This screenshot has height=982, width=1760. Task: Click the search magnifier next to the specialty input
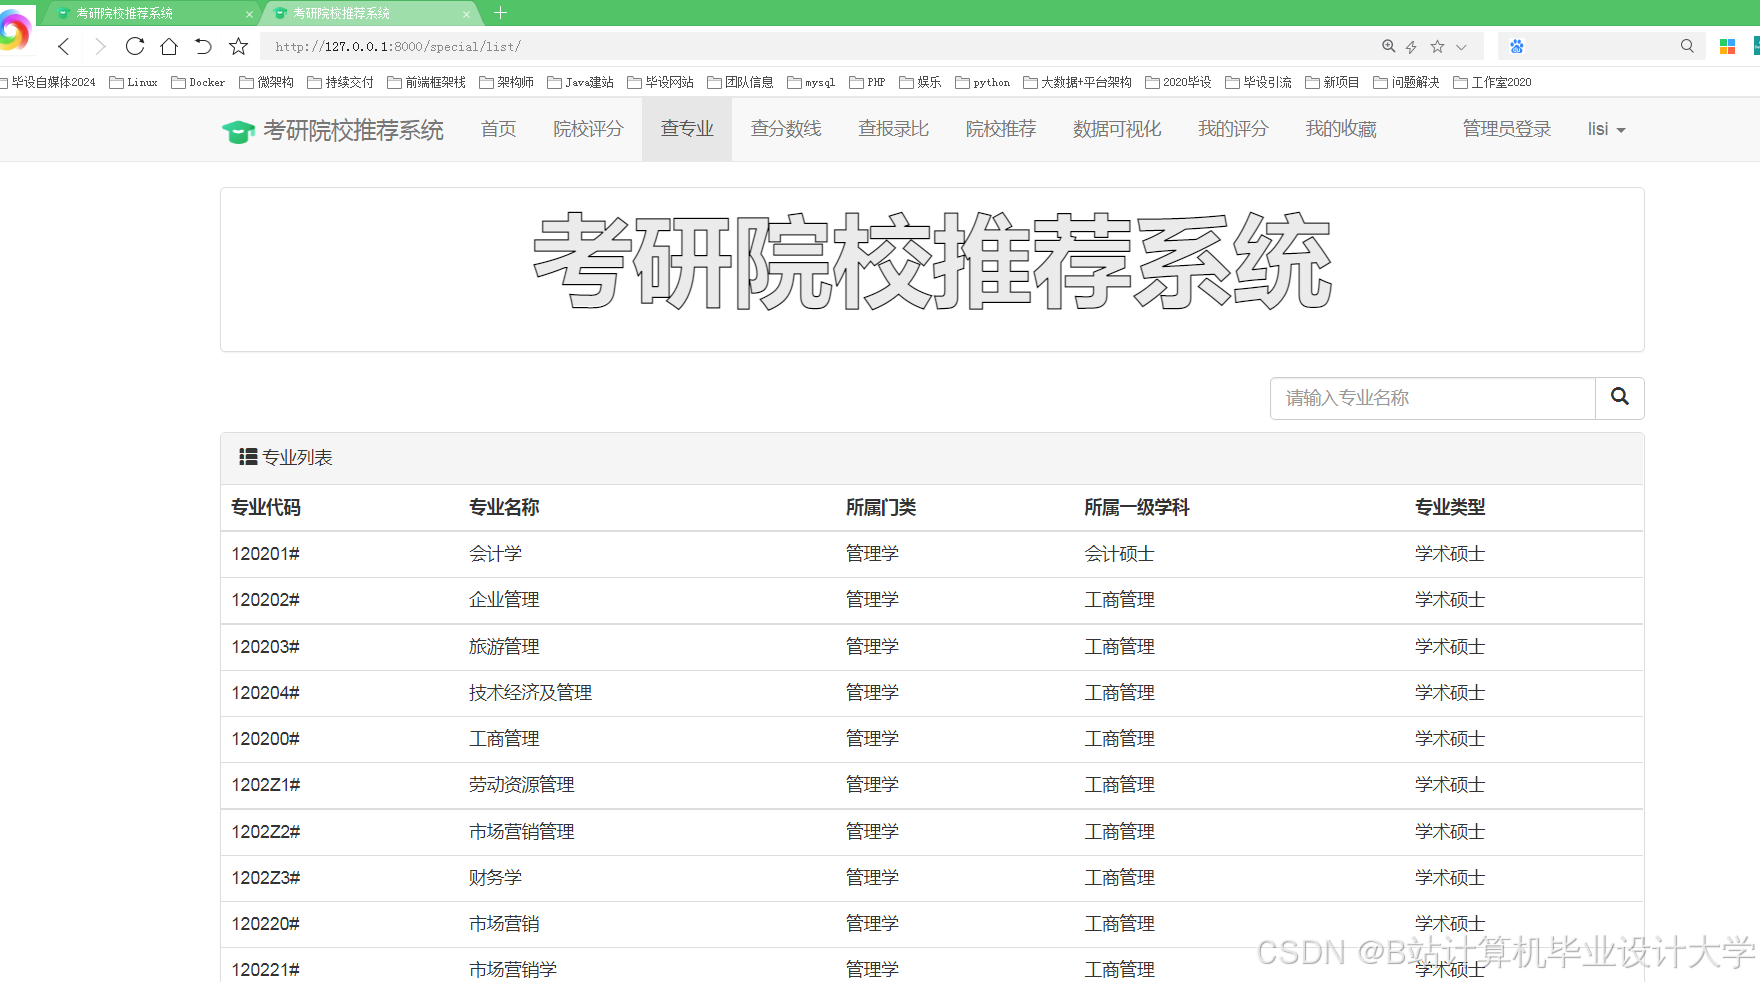(x=1619, y=398)
